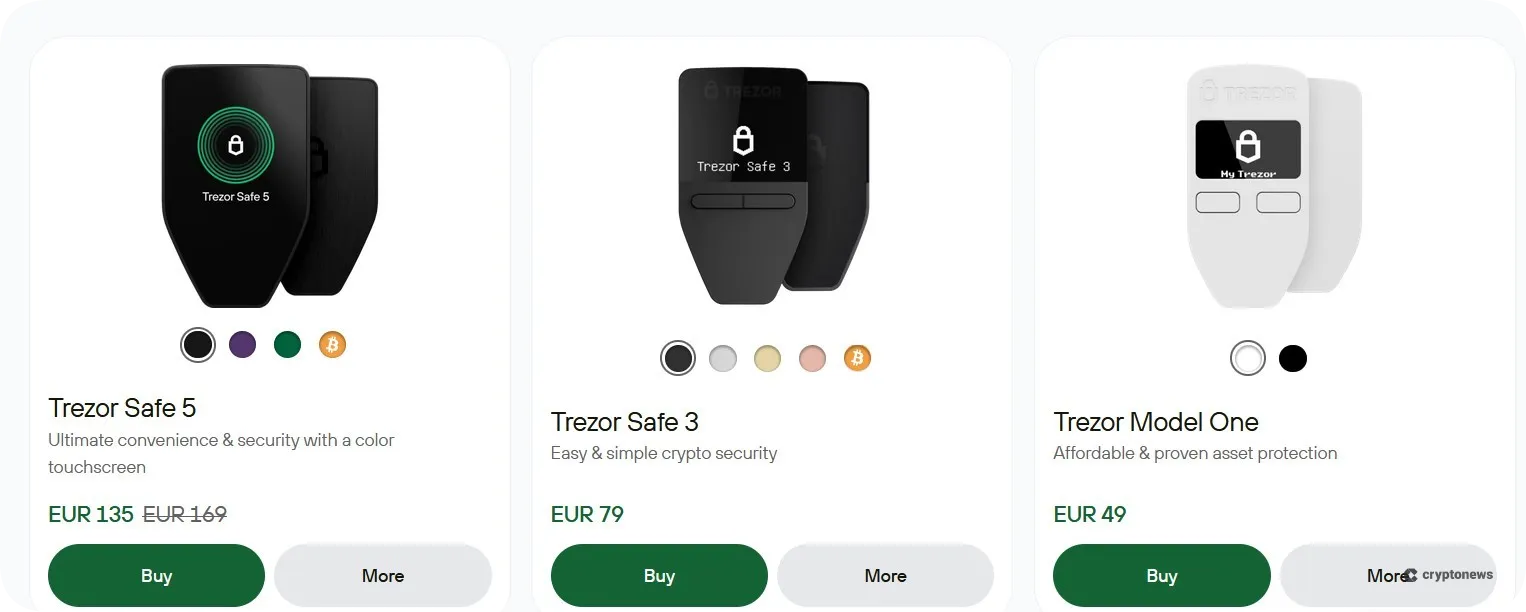The height and width of the screenshot is (612, 1526).
Task: Select the black color for Trezor Model One
Action: [x=1292, y=358]
